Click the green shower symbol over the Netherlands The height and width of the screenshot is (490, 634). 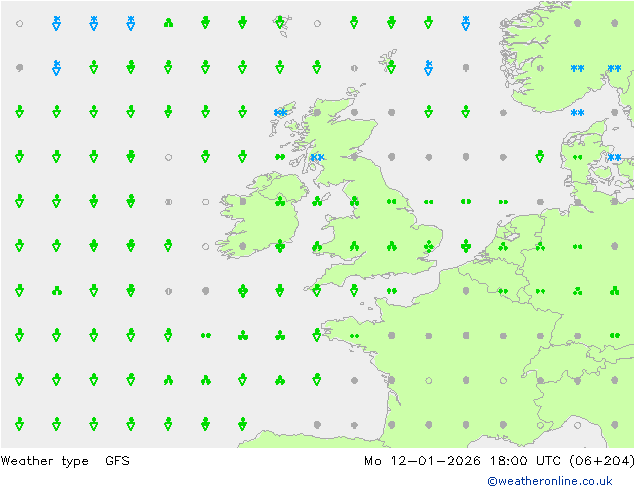click(x=503, y=246)
